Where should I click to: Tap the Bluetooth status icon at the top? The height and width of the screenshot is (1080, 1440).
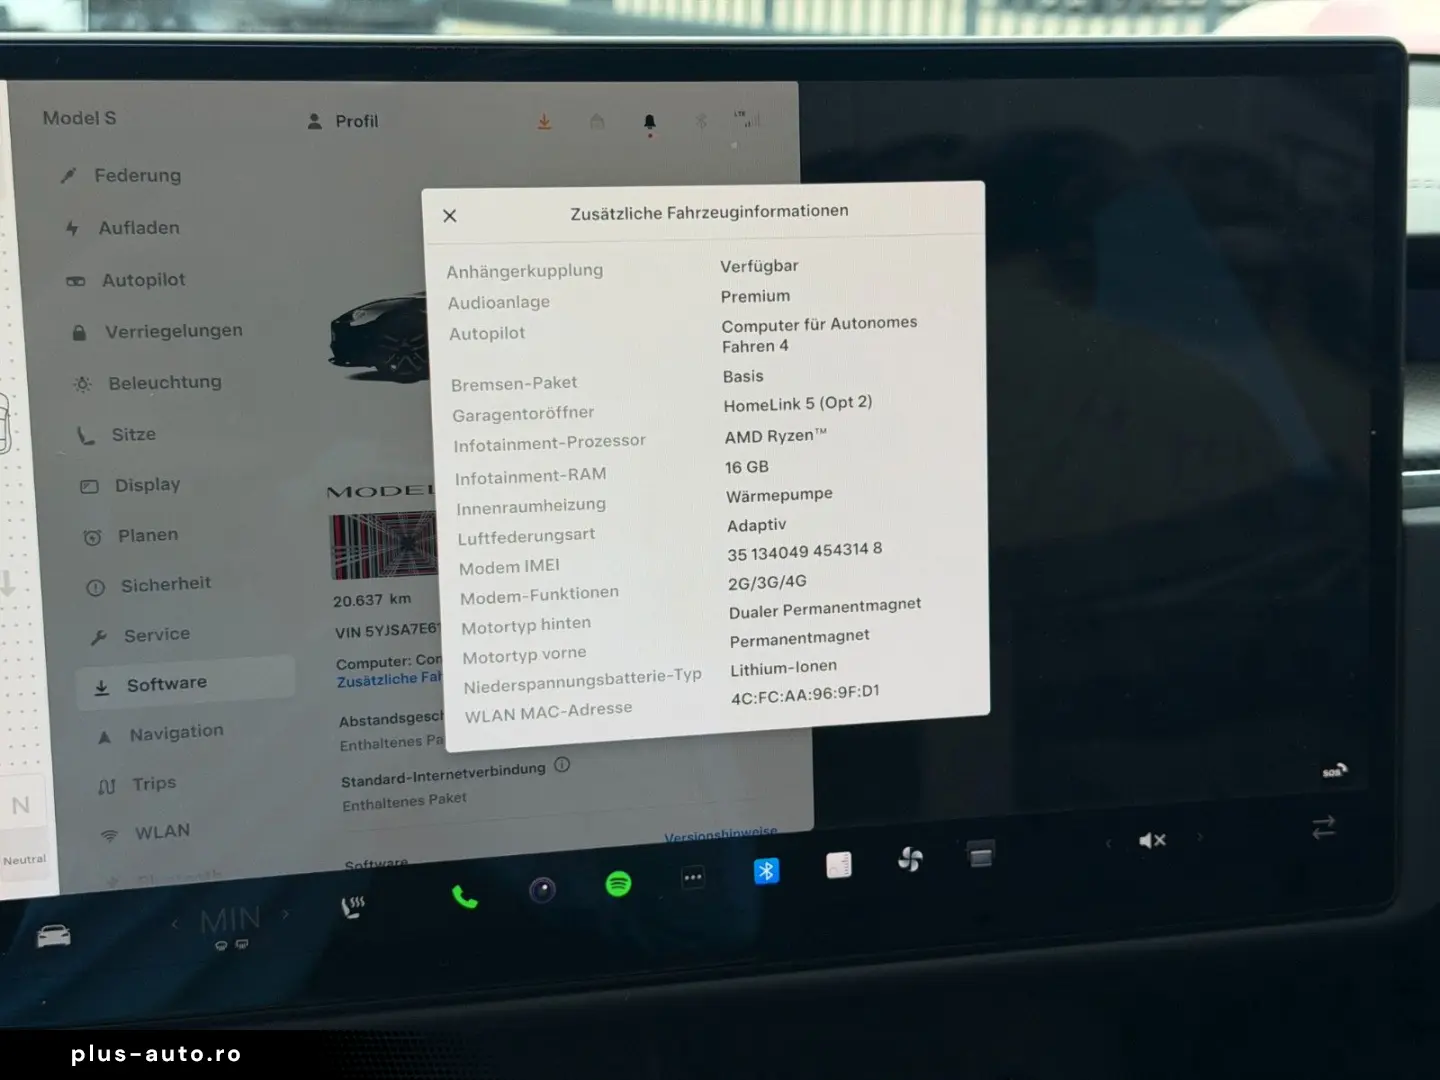[x=701, y=121]
